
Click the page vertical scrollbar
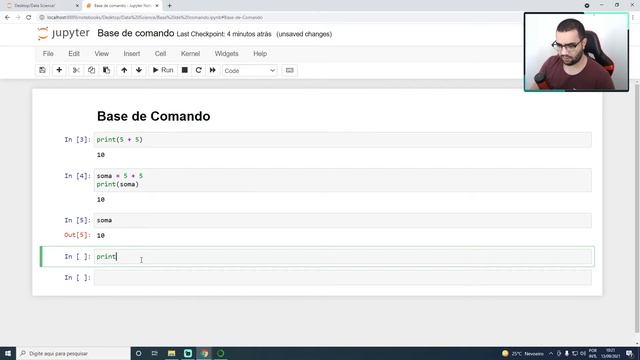(x=637, y=208)
